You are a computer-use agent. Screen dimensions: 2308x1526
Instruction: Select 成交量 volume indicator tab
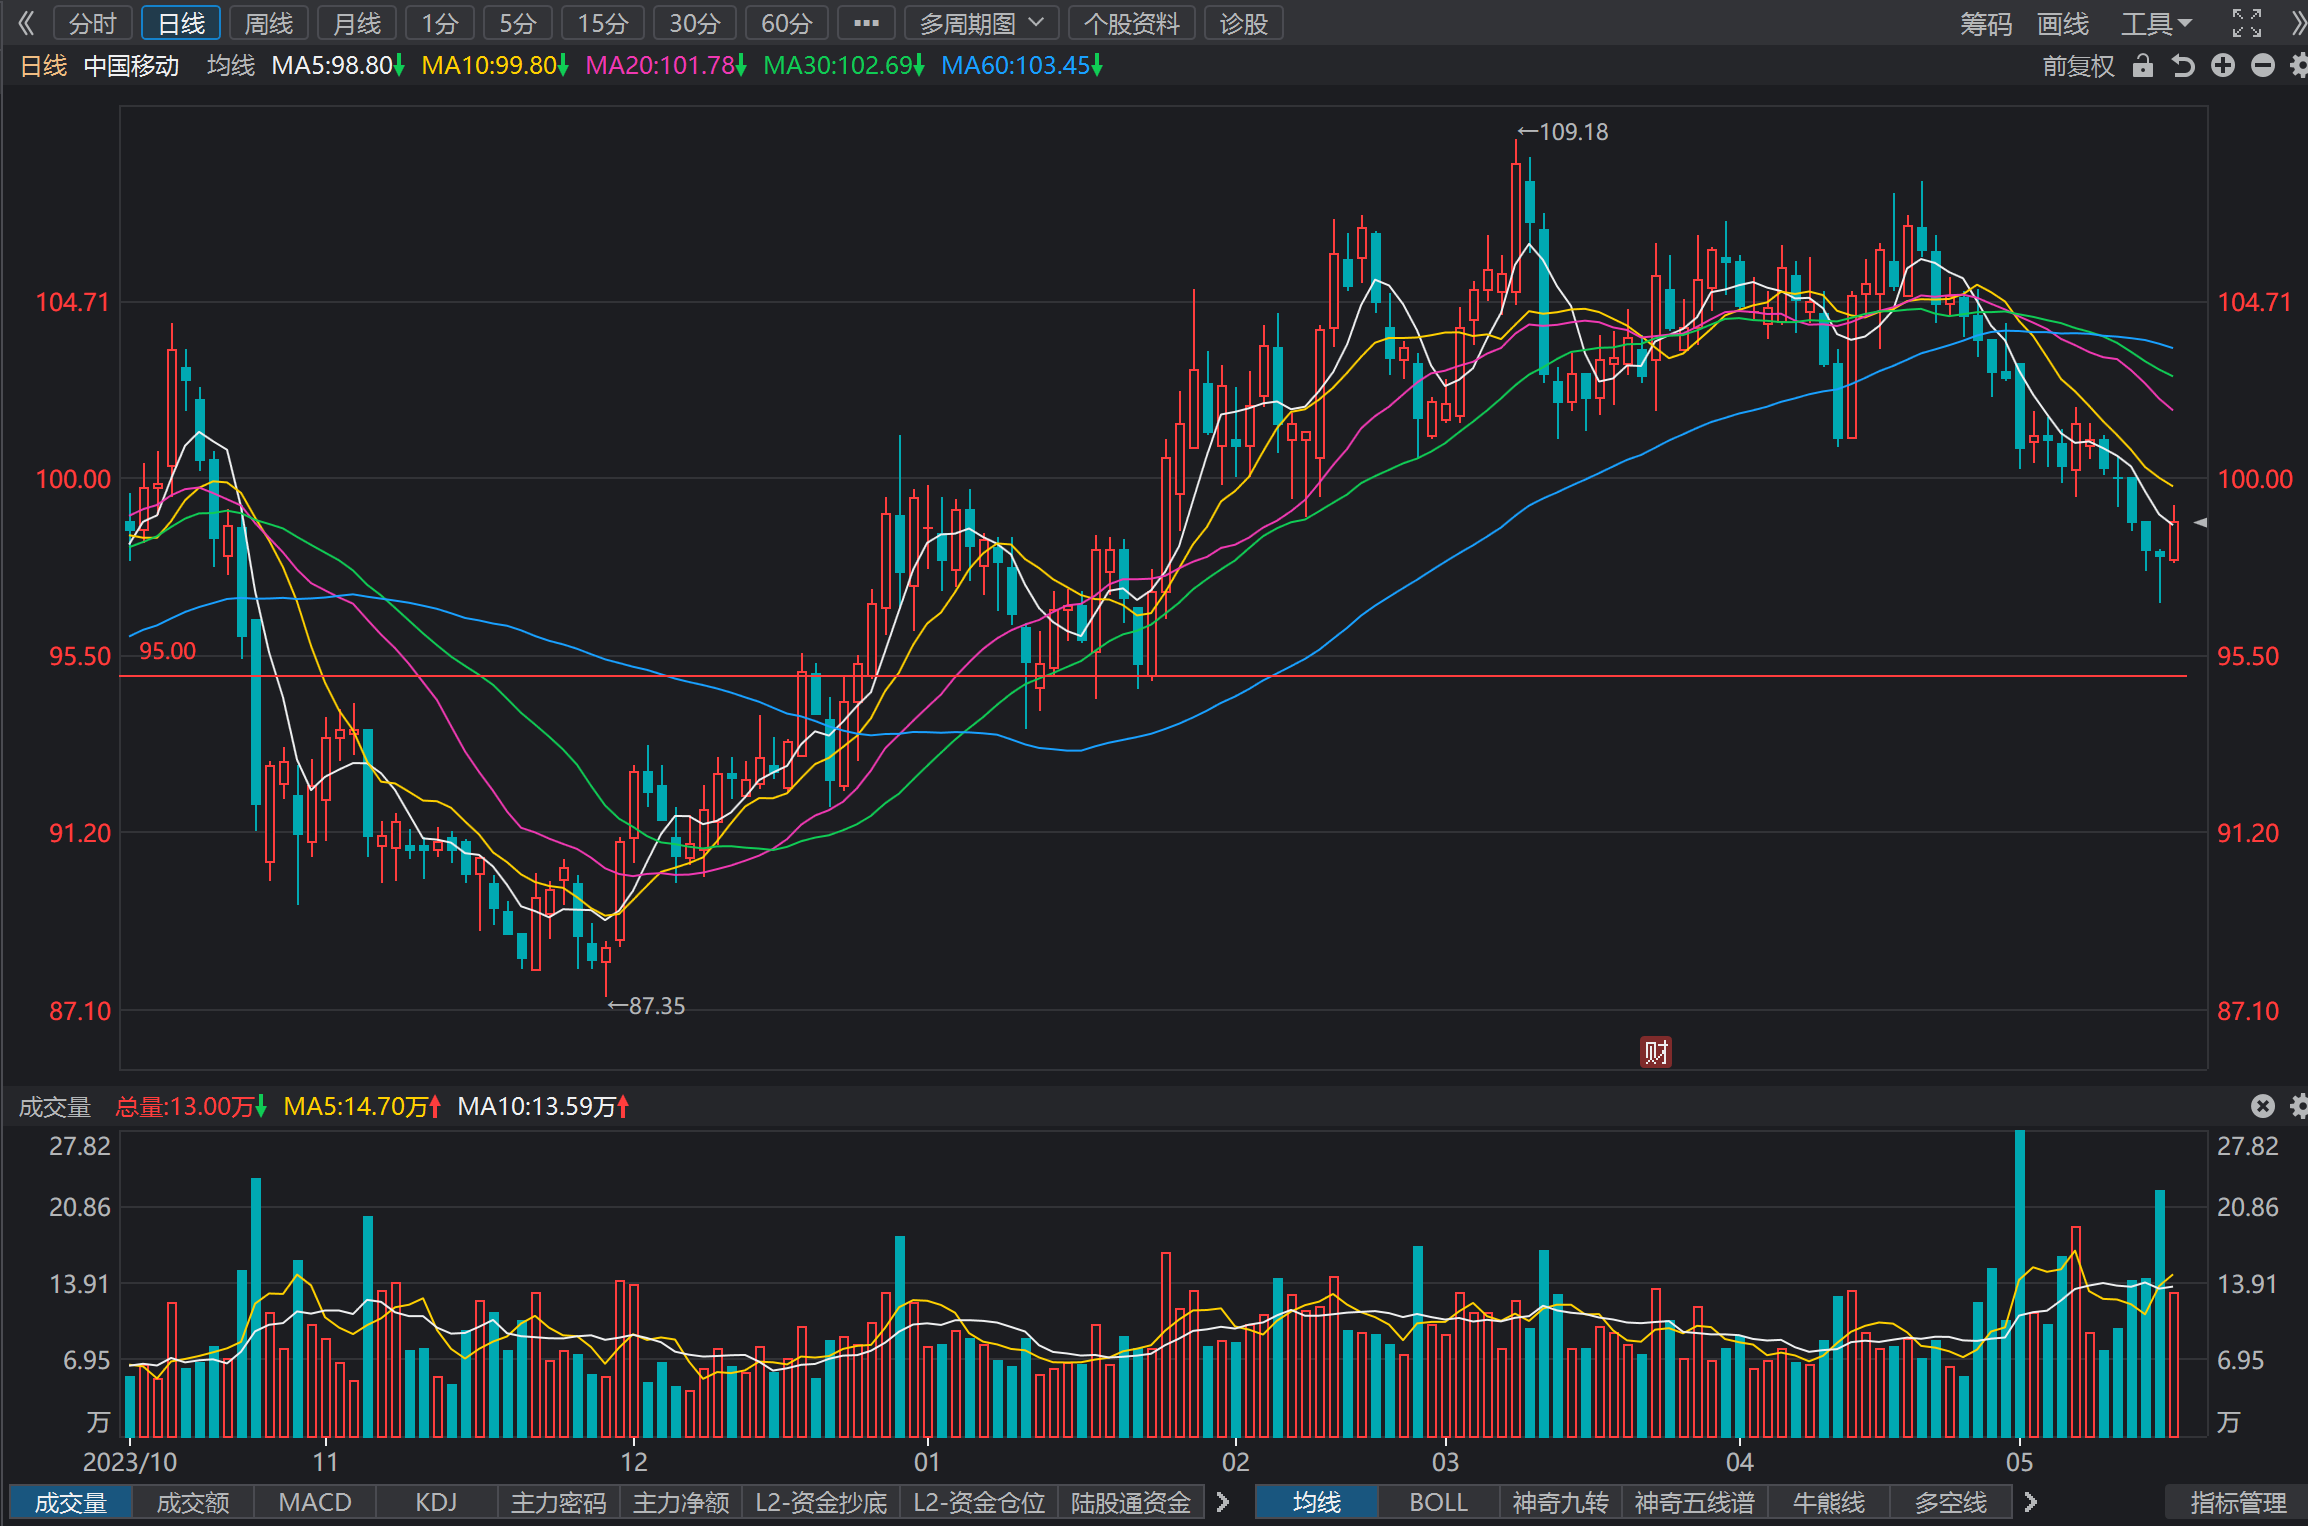pos(71,1502)
